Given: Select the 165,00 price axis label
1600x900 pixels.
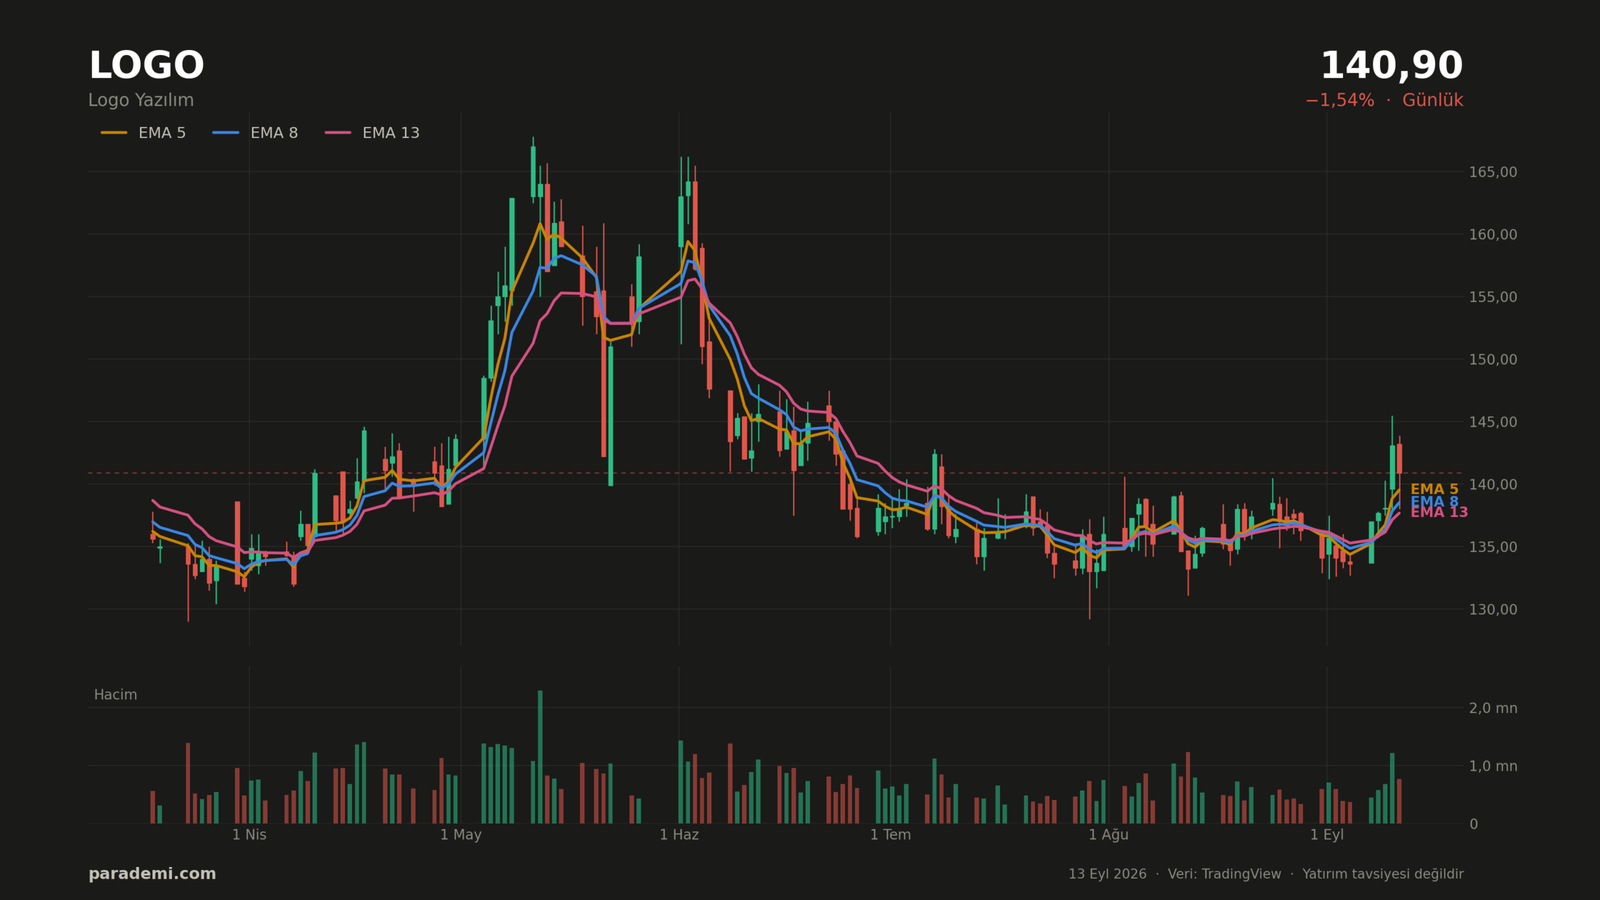Looking at the screenshot, I should point(1493,172).
